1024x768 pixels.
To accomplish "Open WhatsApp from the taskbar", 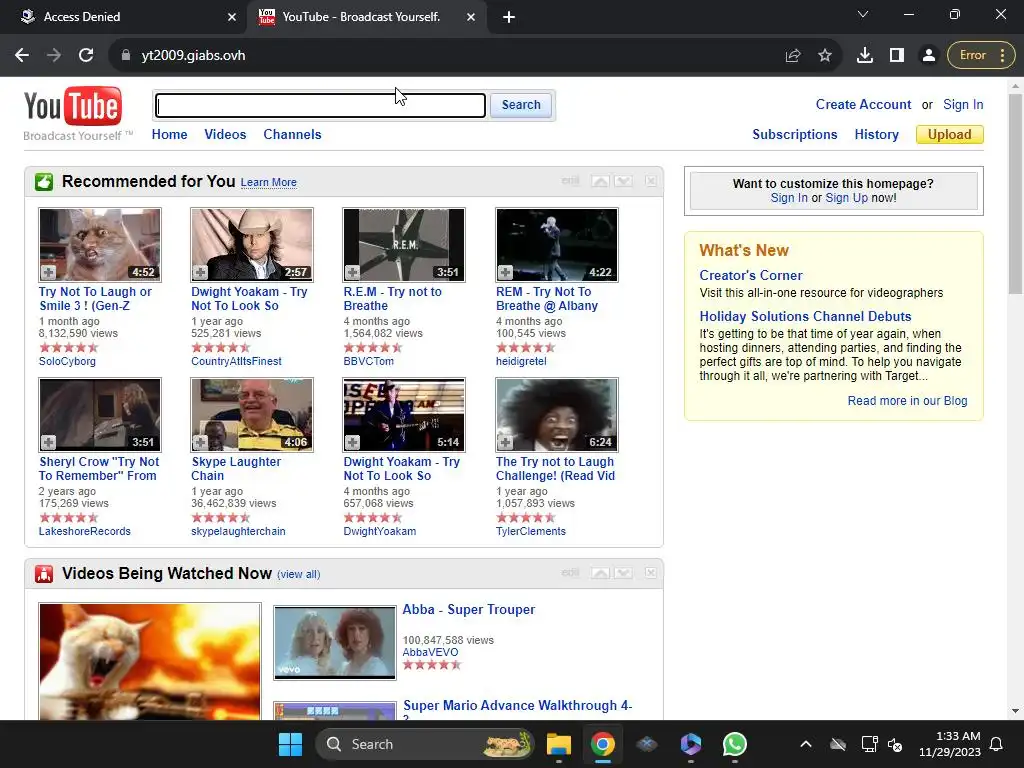I will click(x=735, y=744).
